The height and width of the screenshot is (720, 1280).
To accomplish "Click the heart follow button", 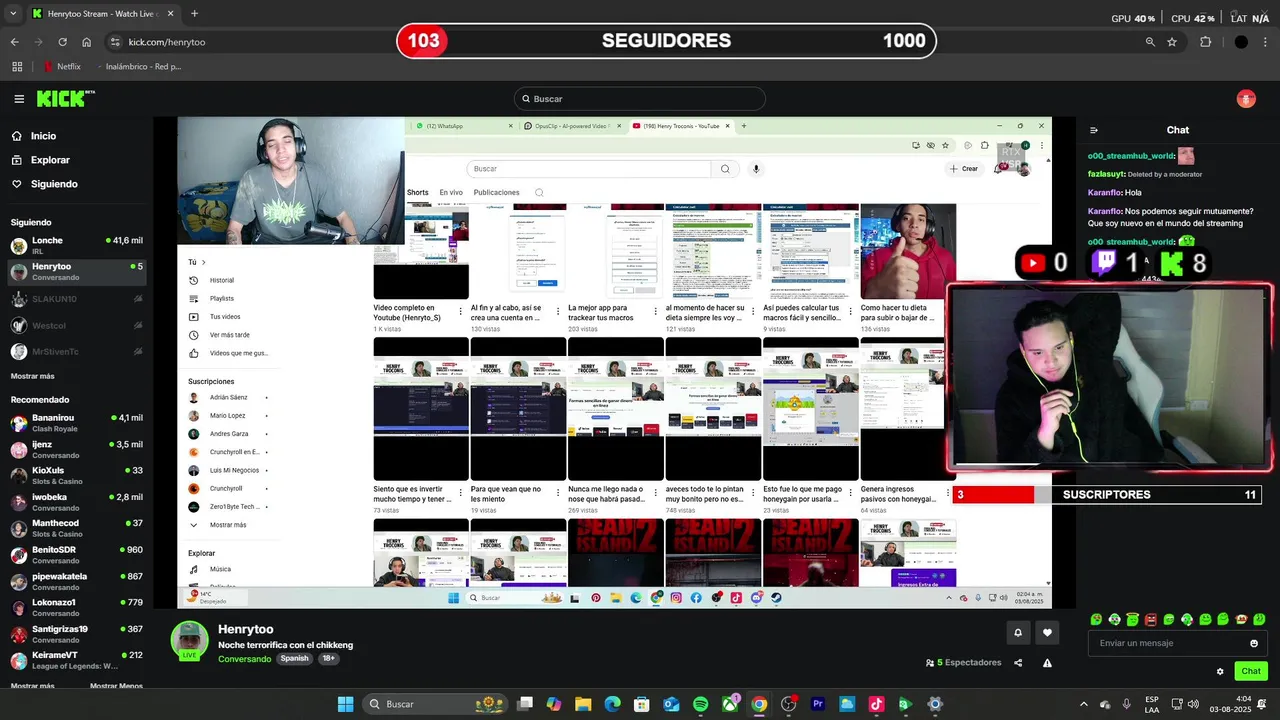I will tap(1047, 632).
